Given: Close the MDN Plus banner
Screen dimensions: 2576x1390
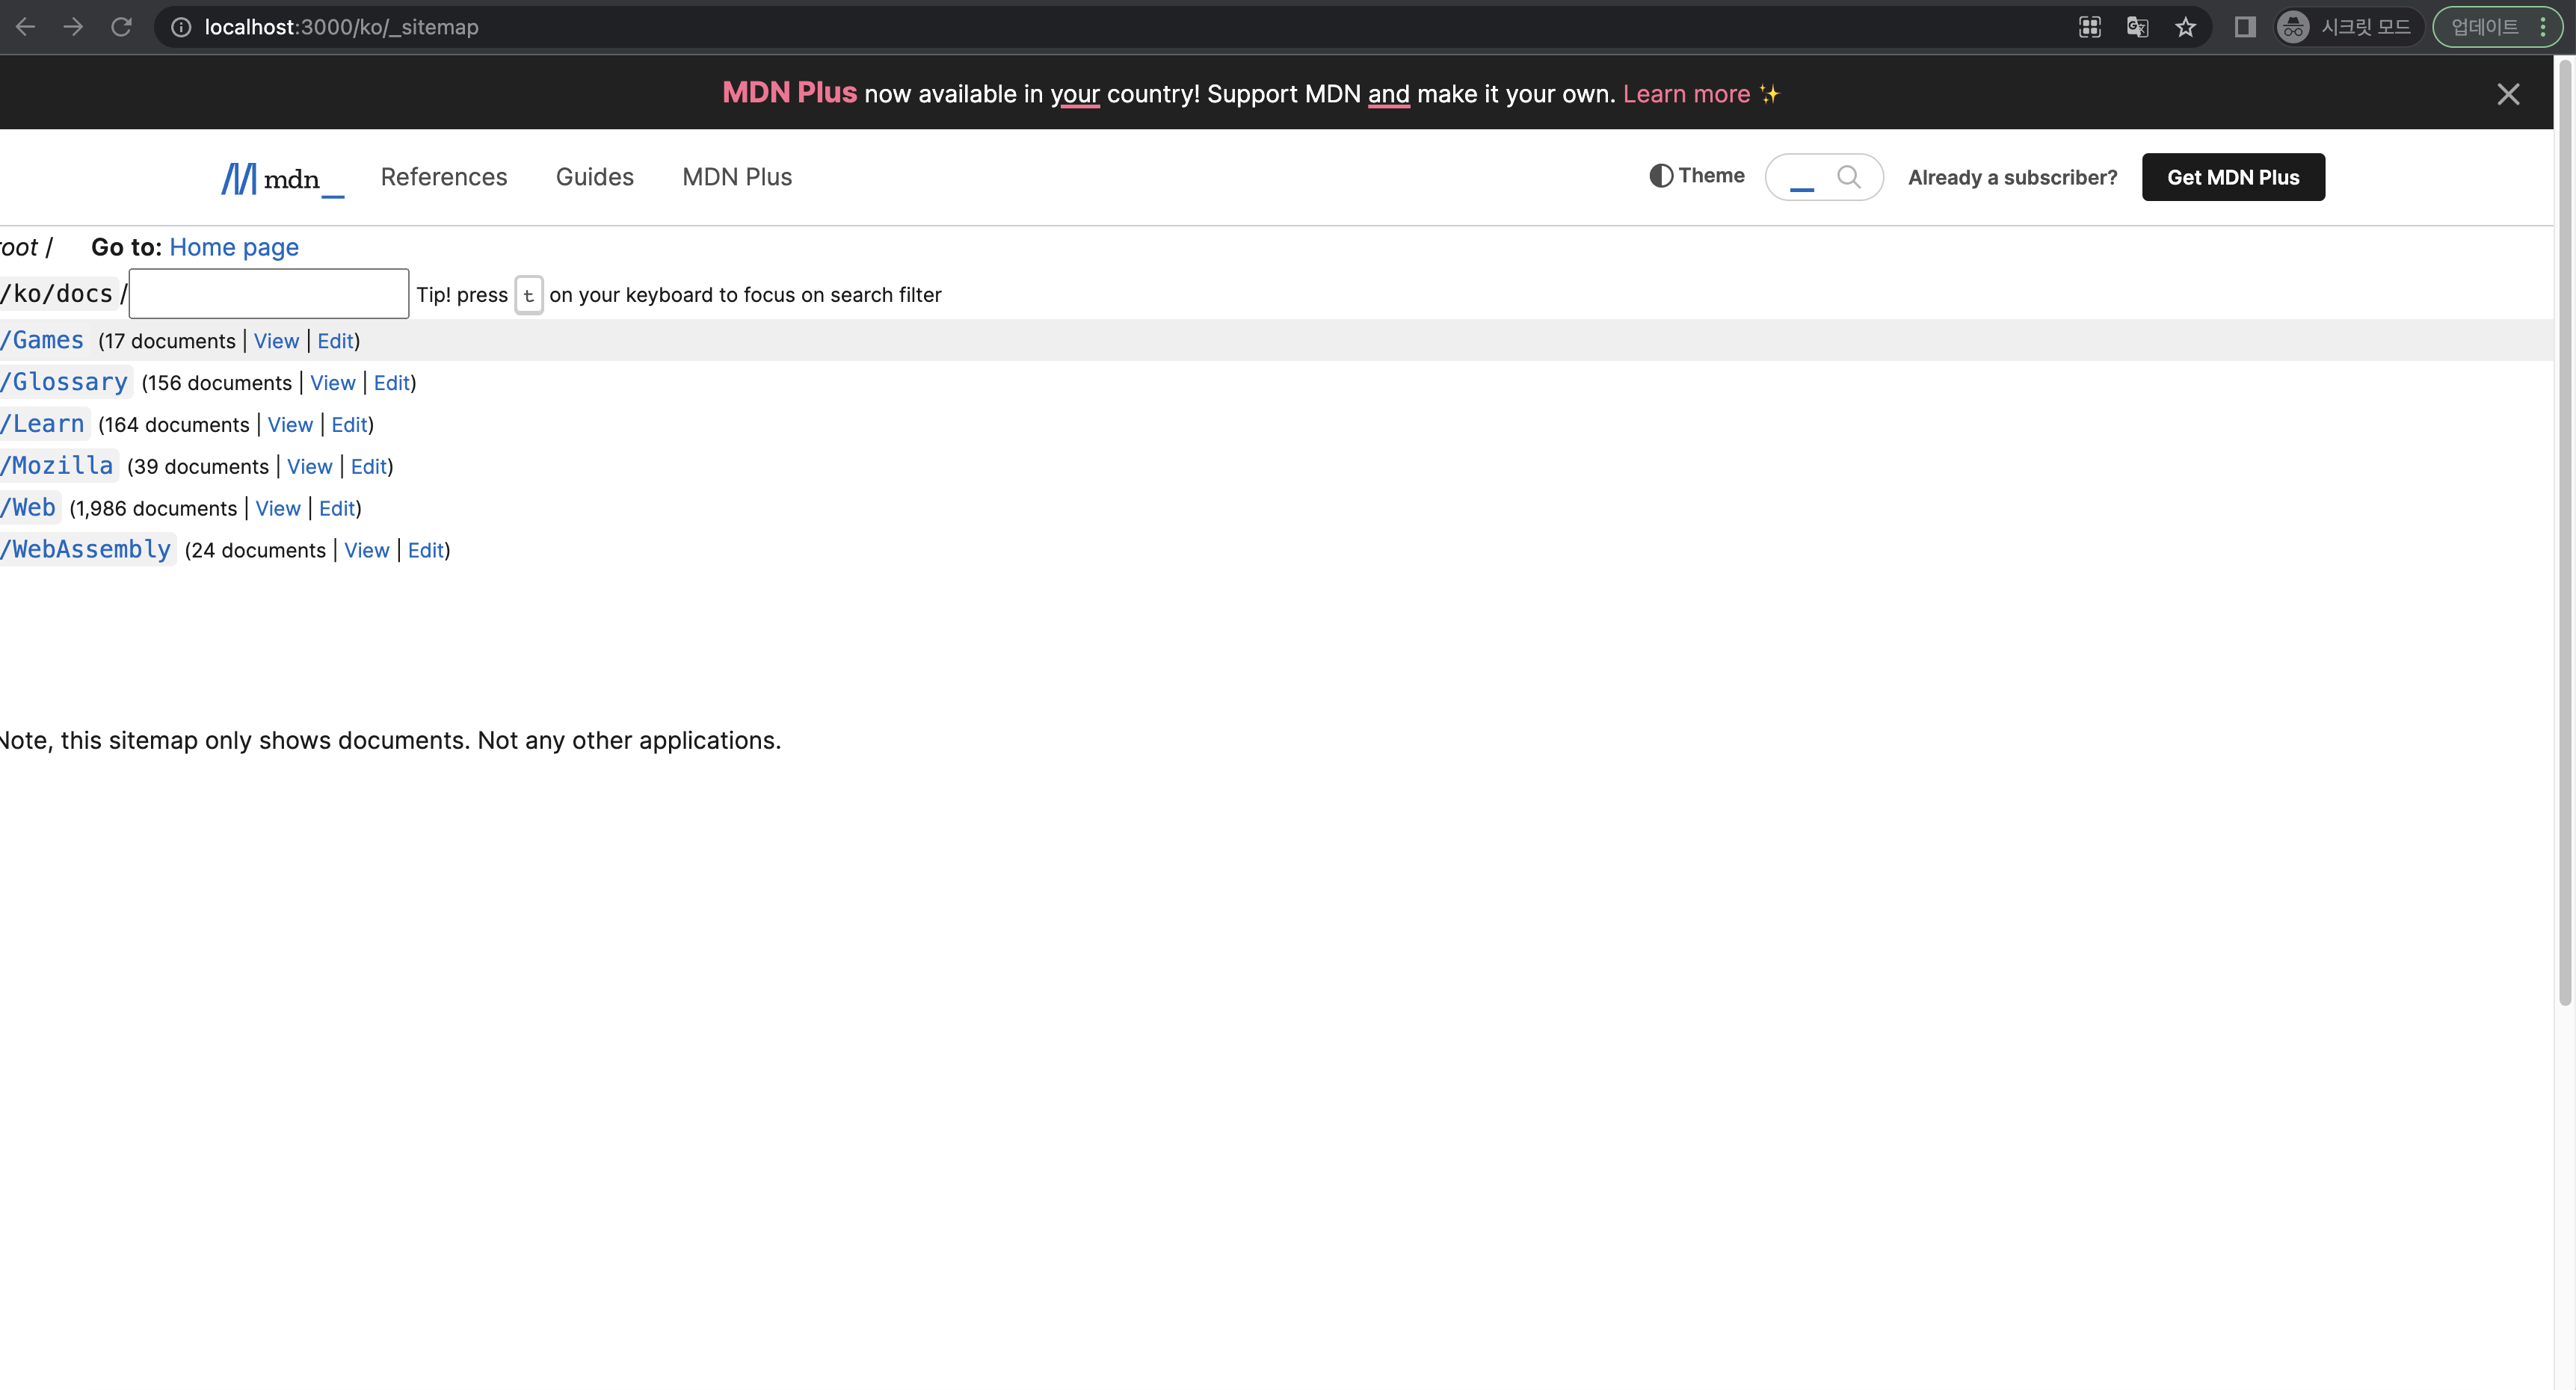Looking at the screenshot, I should point(2507,94).
